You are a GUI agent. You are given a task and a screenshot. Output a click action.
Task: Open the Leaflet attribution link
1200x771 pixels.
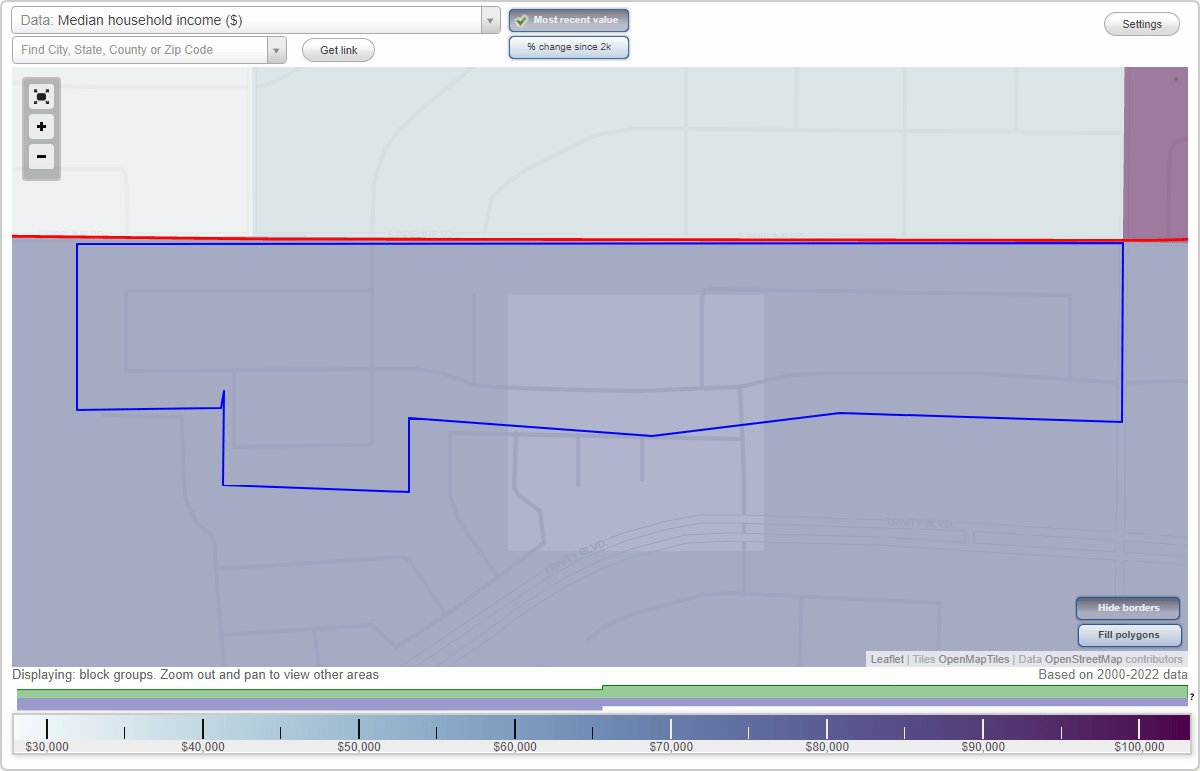[886, 659]
